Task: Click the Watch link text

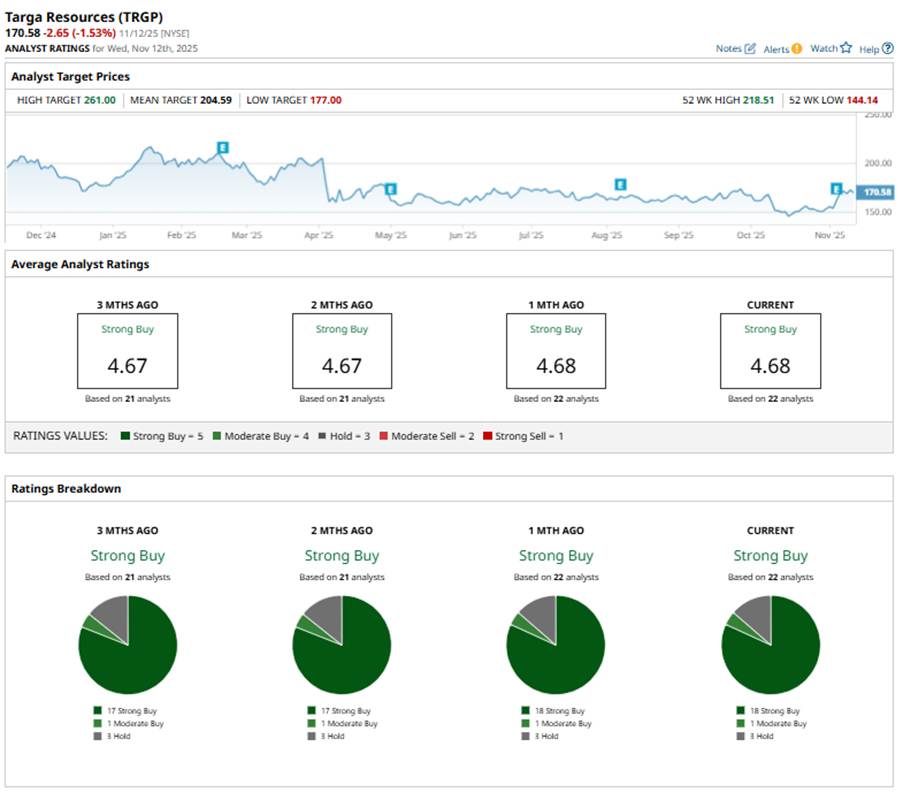Action: coord(823,48)
